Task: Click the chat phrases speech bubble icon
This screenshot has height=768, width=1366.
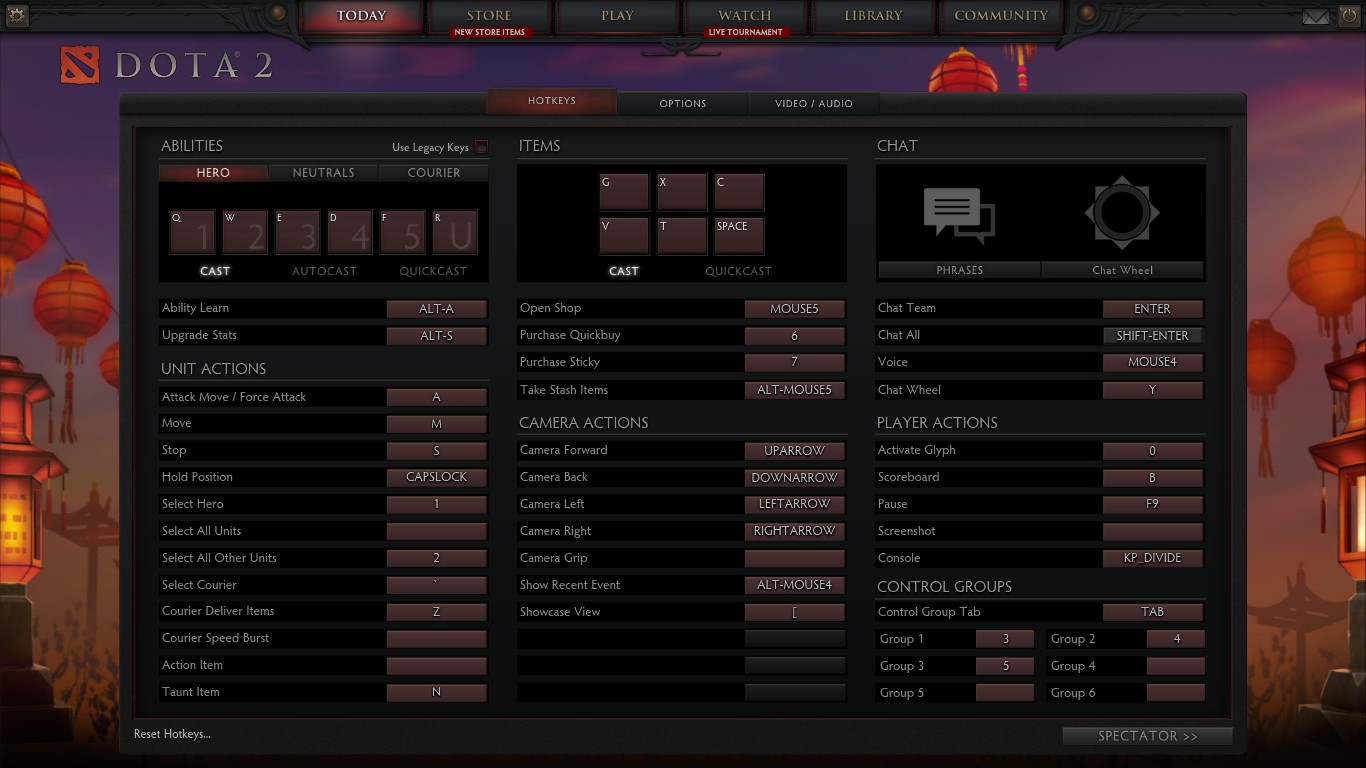Action: [959, 214]
